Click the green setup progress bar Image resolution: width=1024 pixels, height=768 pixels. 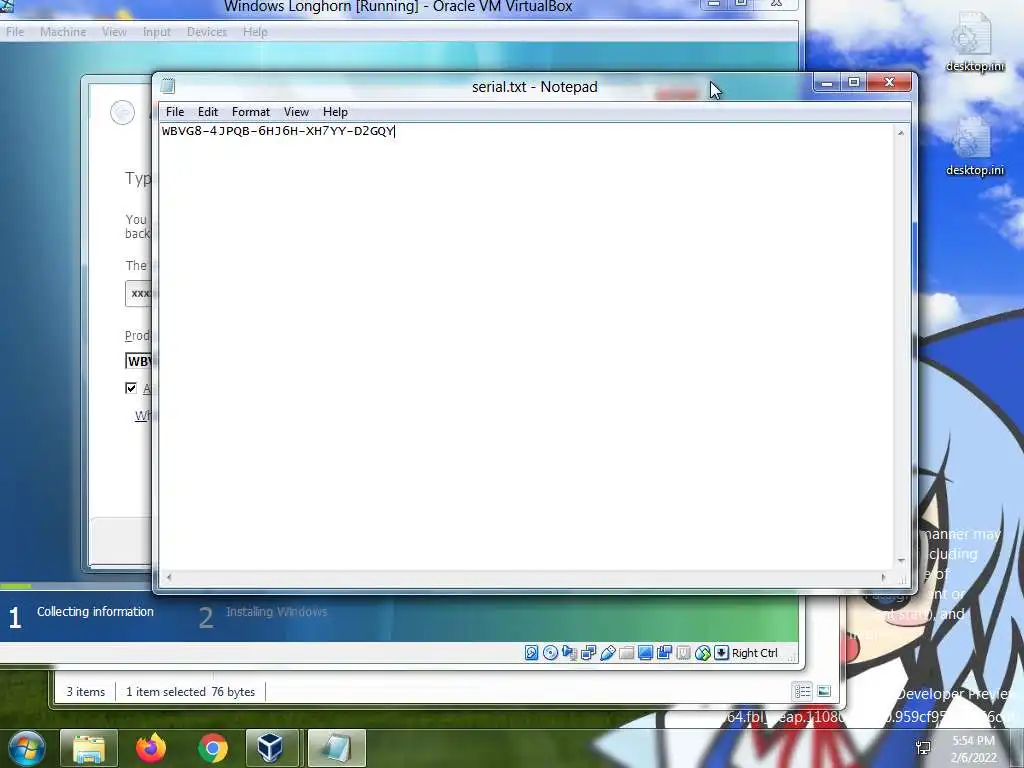click(x=16, y=586)
